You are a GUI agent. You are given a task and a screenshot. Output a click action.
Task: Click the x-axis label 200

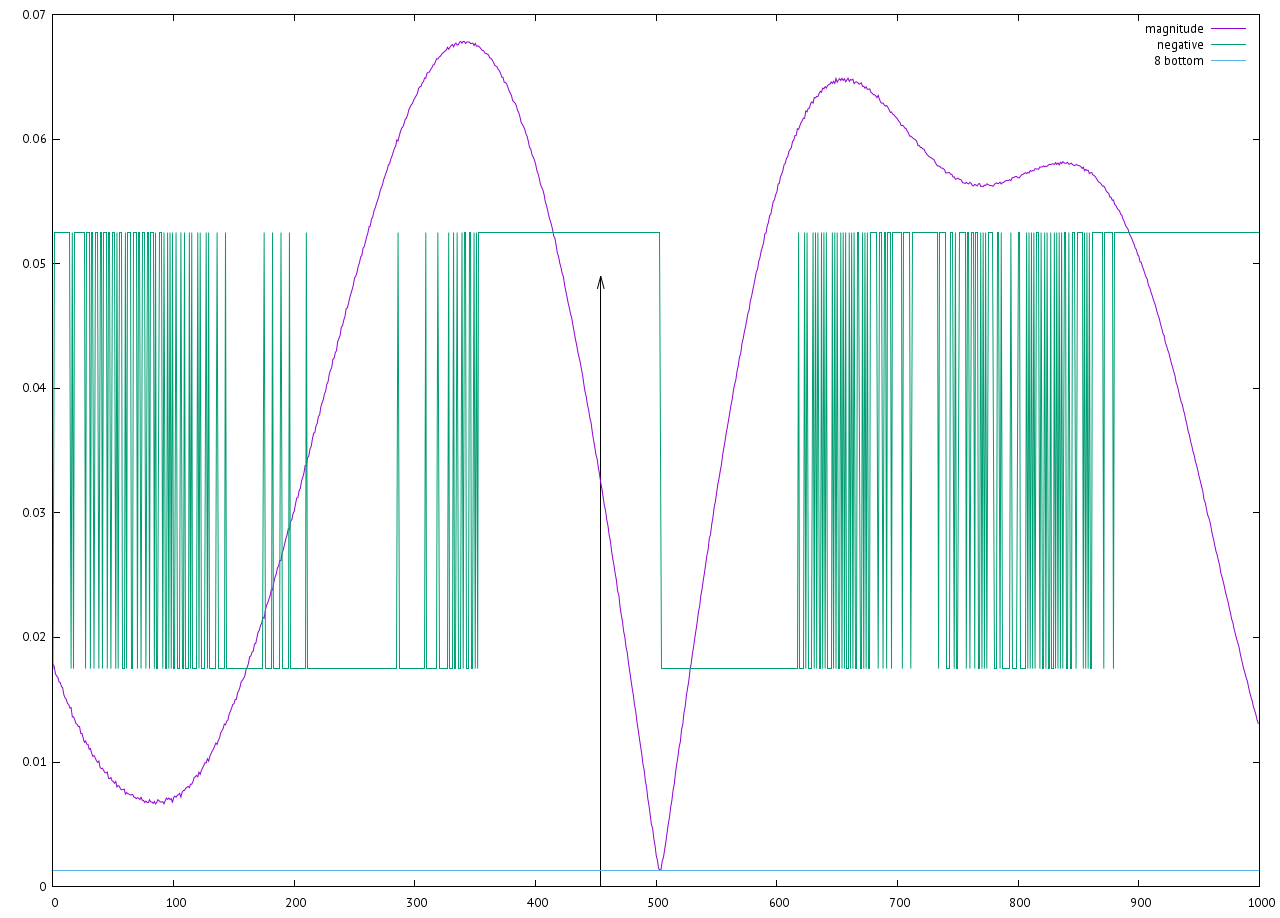click(x=294, y=903)
